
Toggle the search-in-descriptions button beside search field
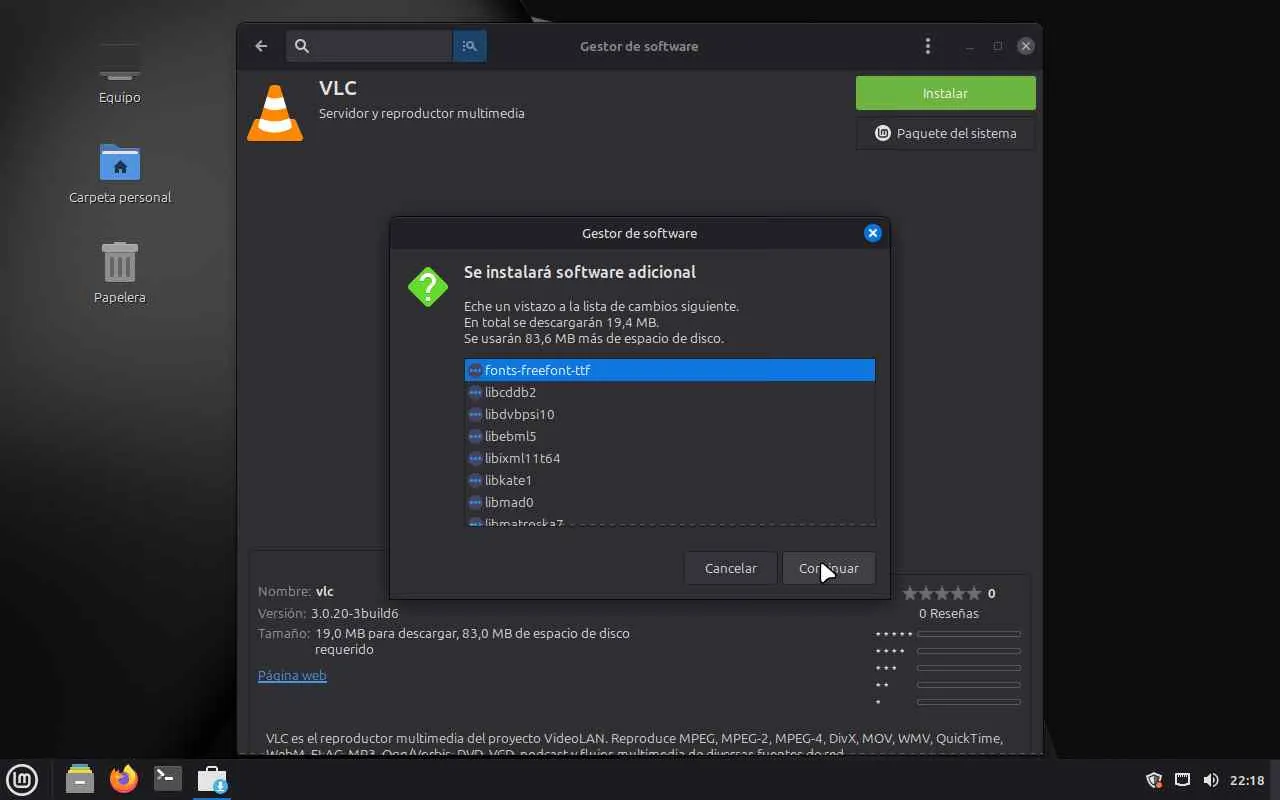[470, 46]
